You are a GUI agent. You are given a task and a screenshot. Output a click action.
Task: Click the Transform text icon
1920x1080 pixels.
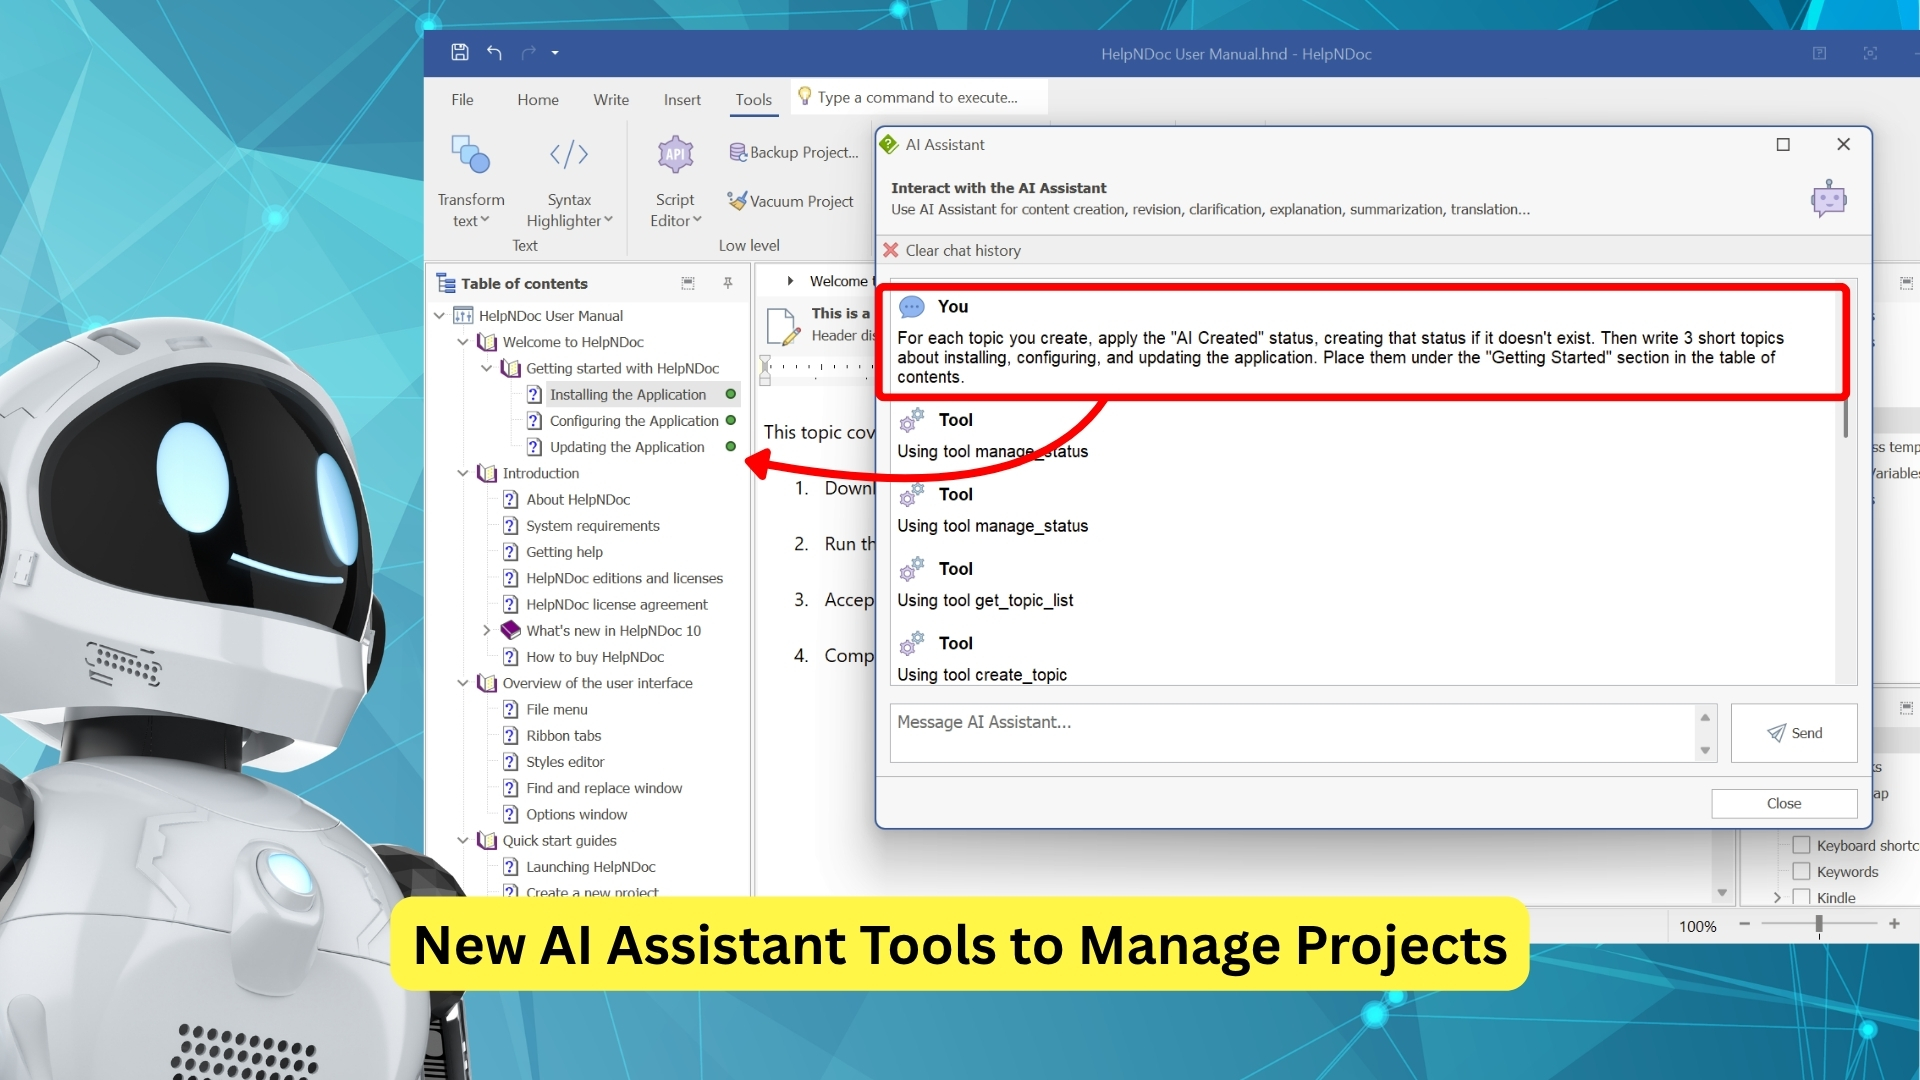(x=470, y=155)
